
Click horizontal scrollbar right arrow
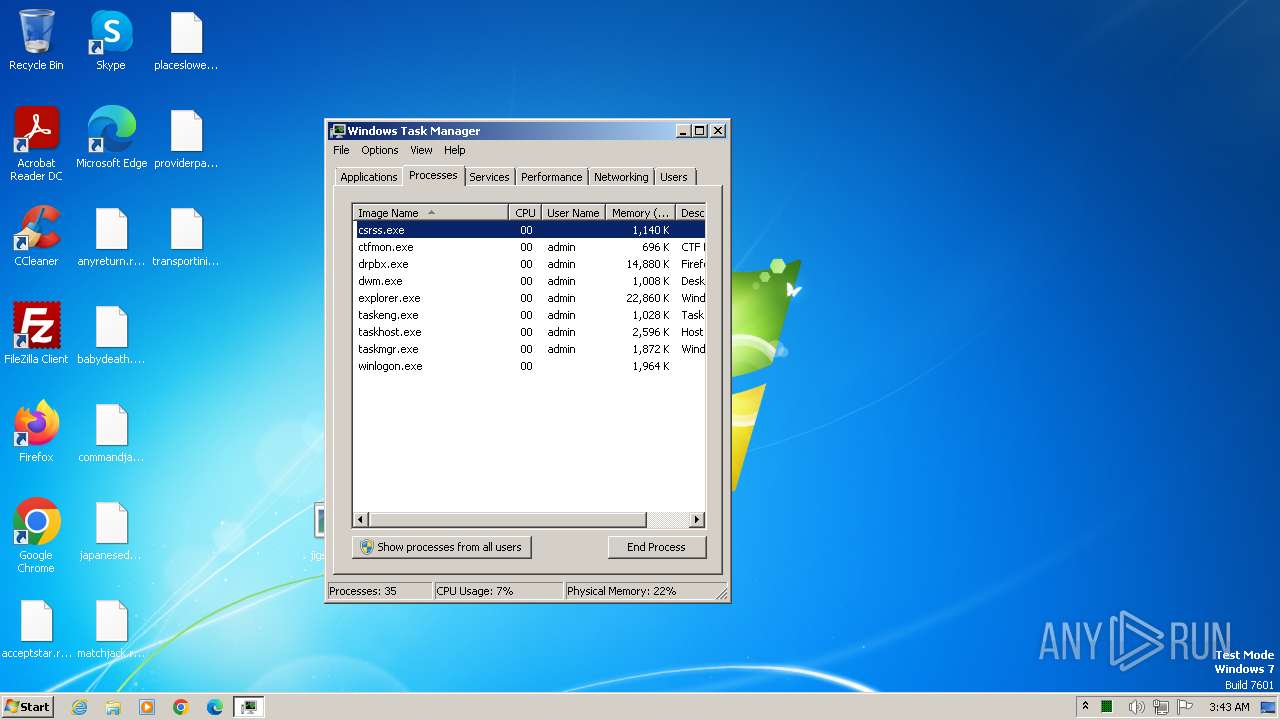(697, 520)
